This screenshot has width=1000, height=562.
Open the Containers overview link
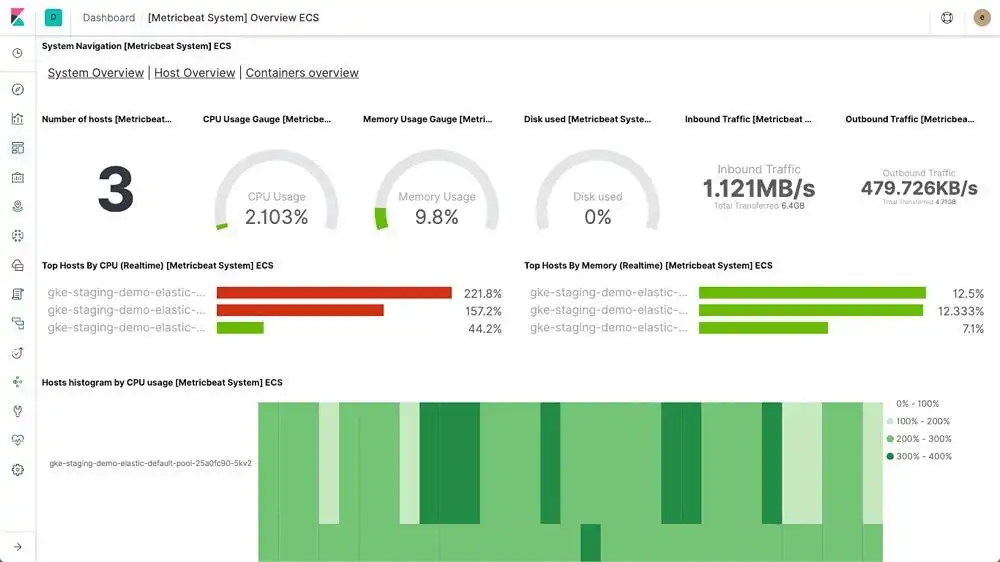pyautogui.click(x=302, y=73)
